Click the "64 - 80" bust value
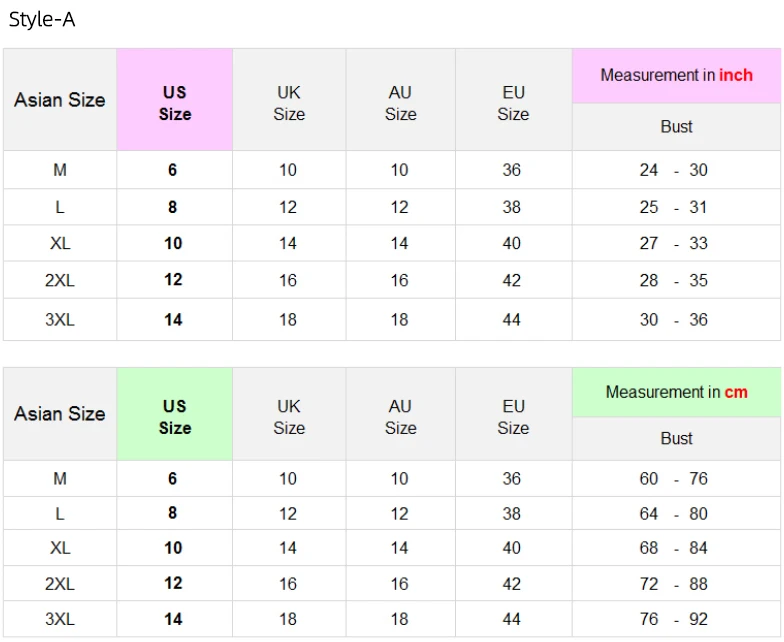 click(674, 513)
